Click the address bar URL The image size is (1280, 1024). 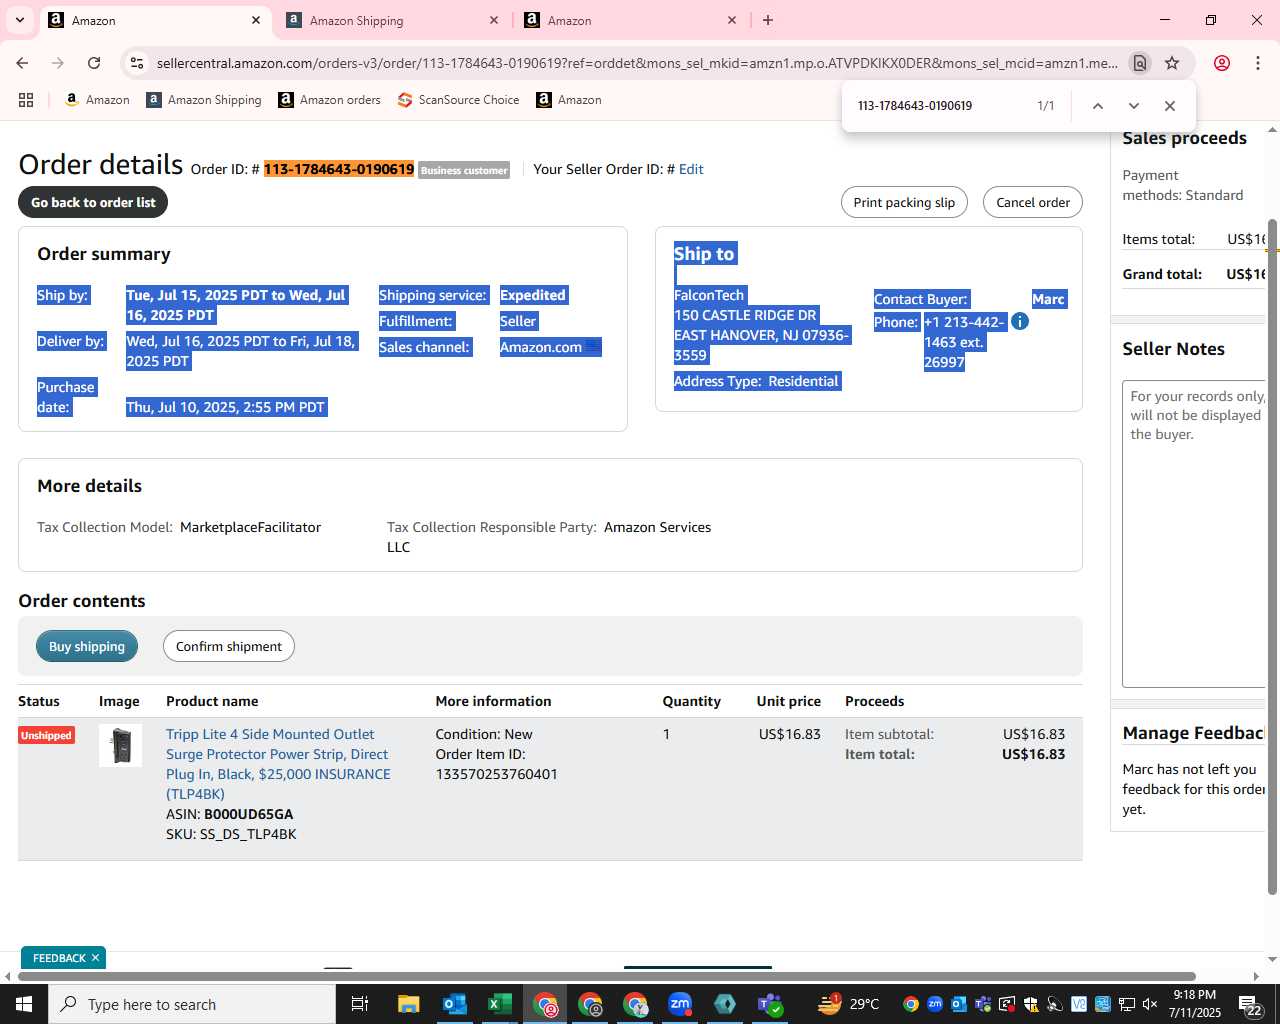coord(637,63)
